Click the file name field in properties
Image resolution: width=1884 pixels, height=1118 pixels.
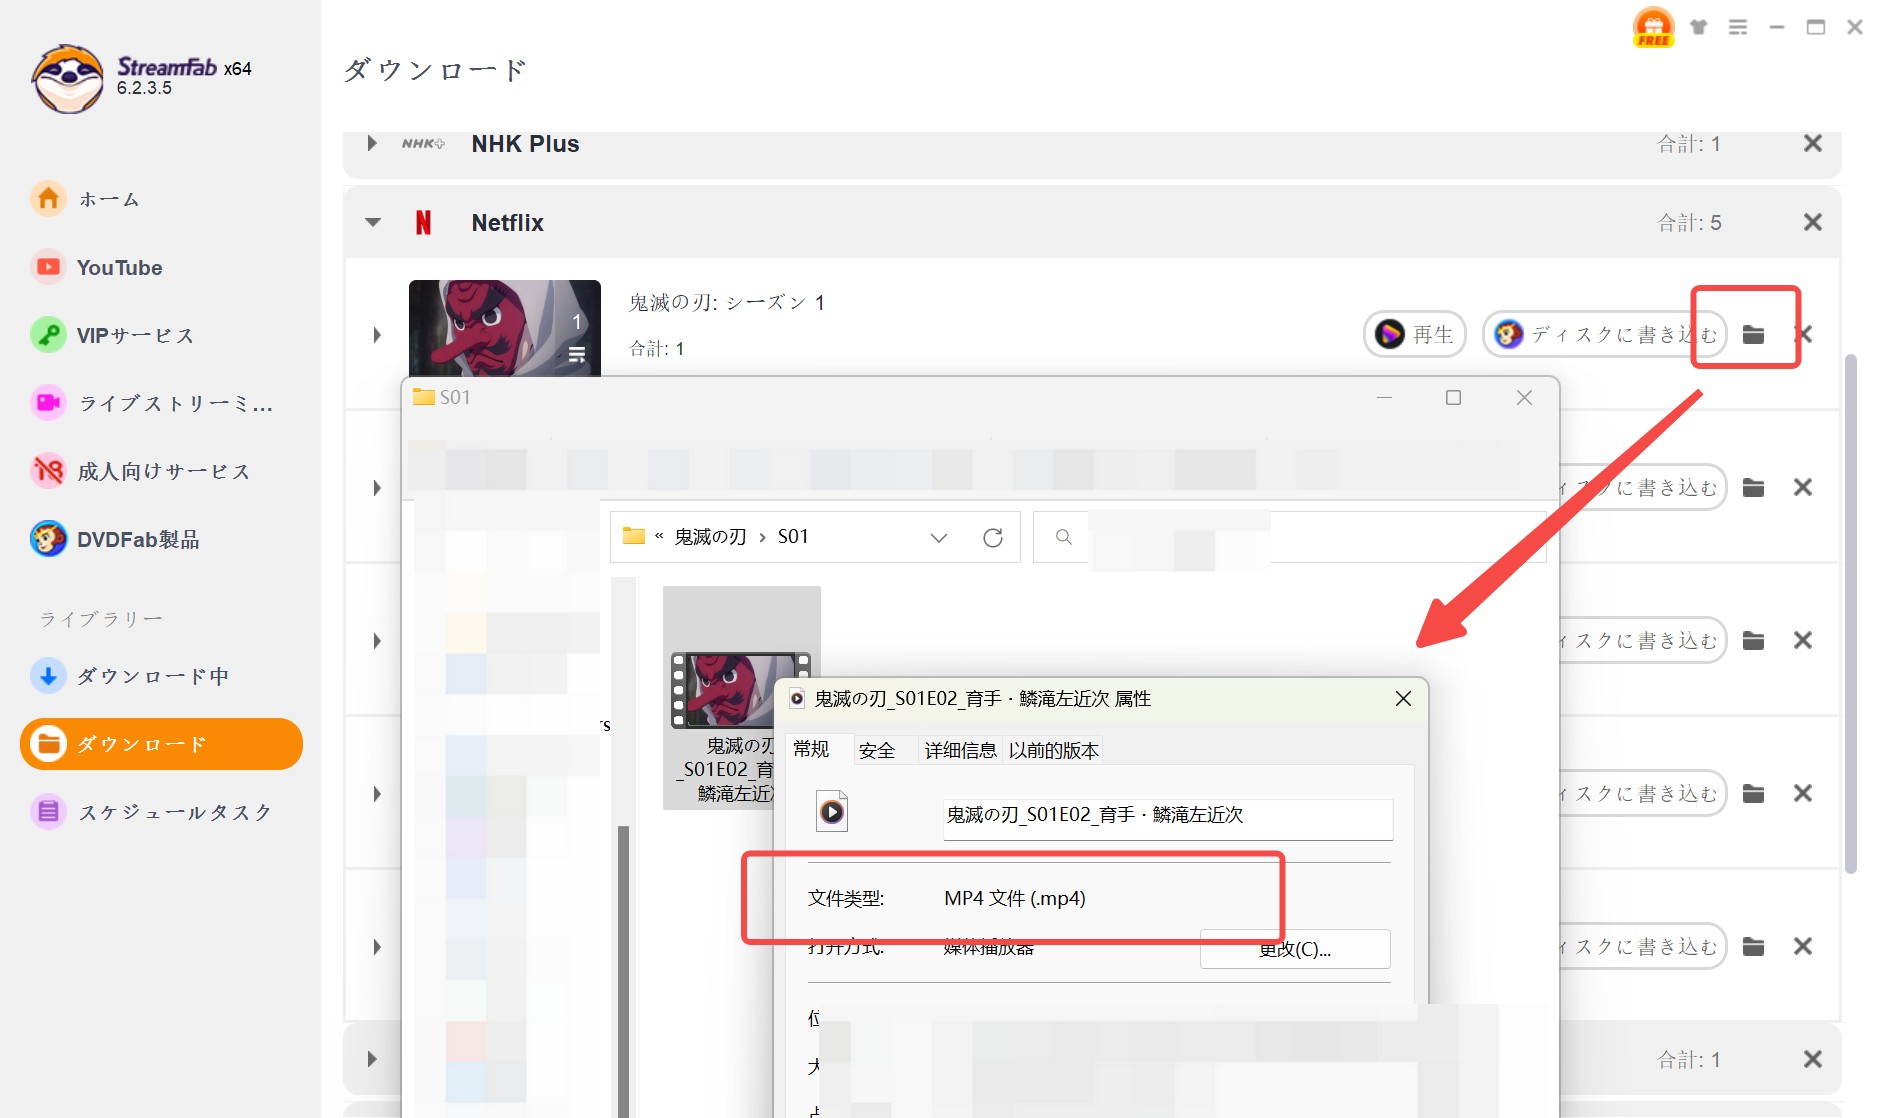pyautogui.click(x=1167, y=818)
